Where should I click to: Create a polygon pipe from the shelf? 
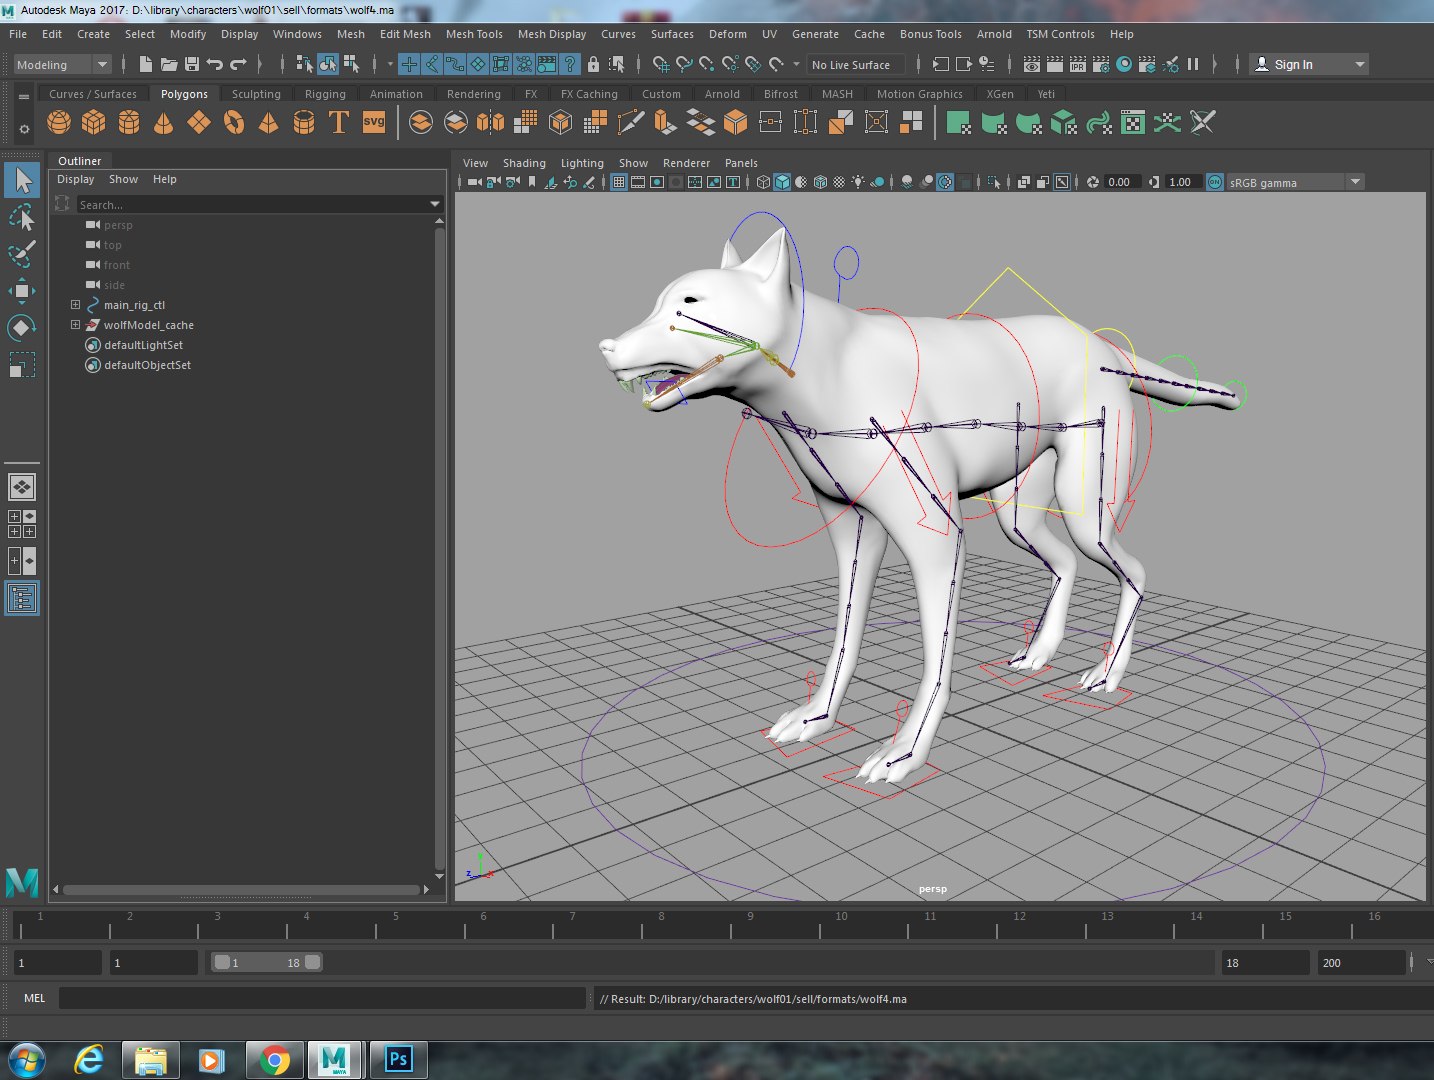304,123
